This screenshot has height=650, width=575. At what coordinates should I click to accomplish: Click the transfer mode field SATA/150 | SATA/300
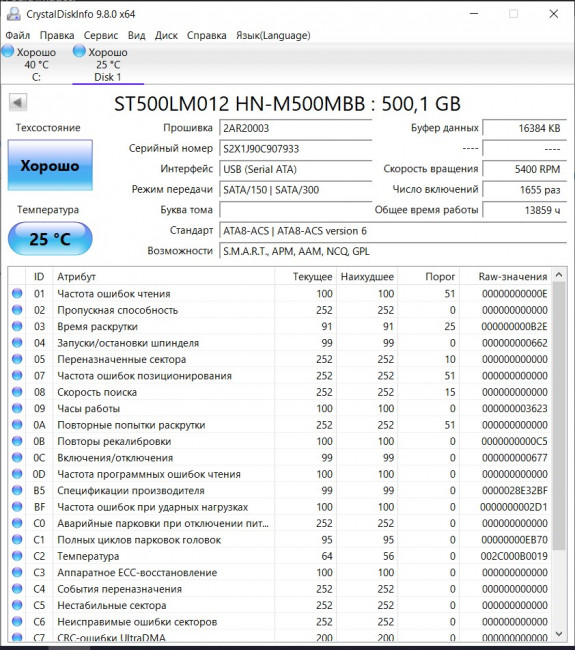pyautogui.click(x=295, y=190)
